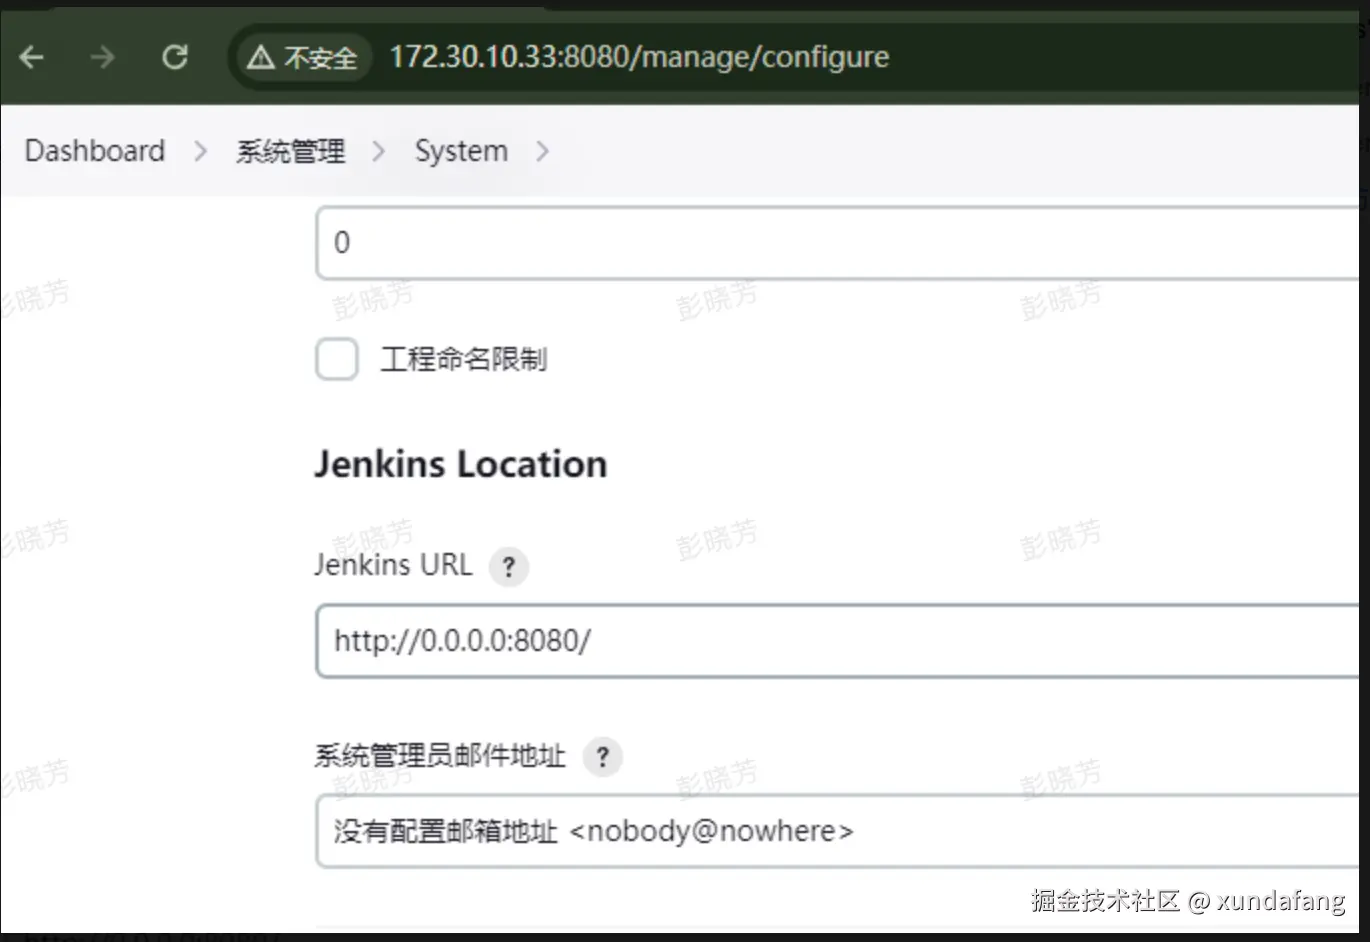Expand the chevron after System breadcrumb

pos(543,151)
